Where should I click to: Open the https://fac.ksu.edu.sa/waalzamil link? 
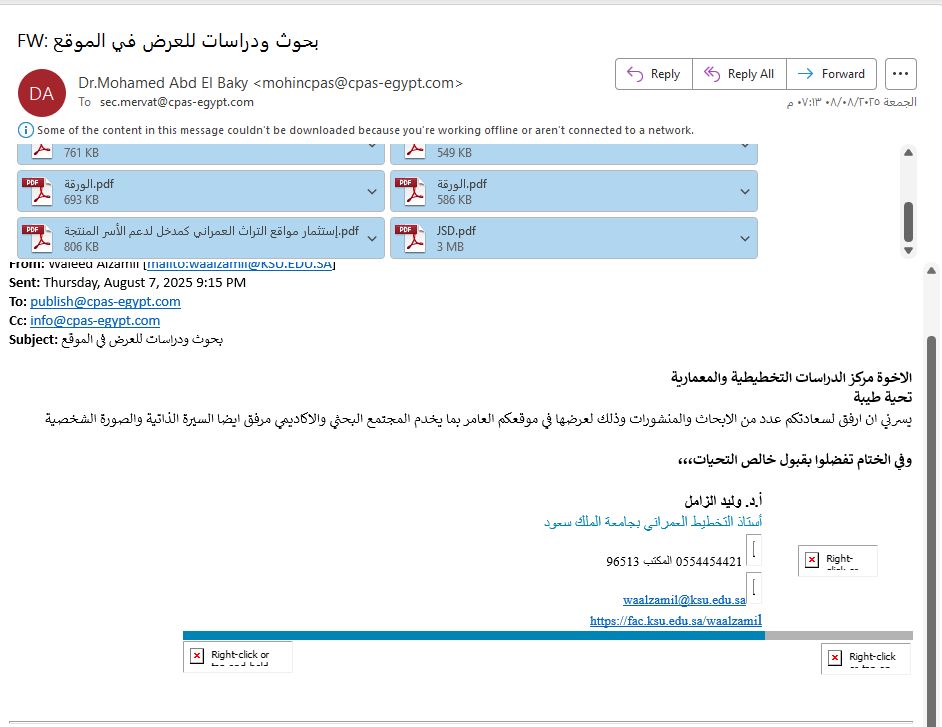point(676,621)
